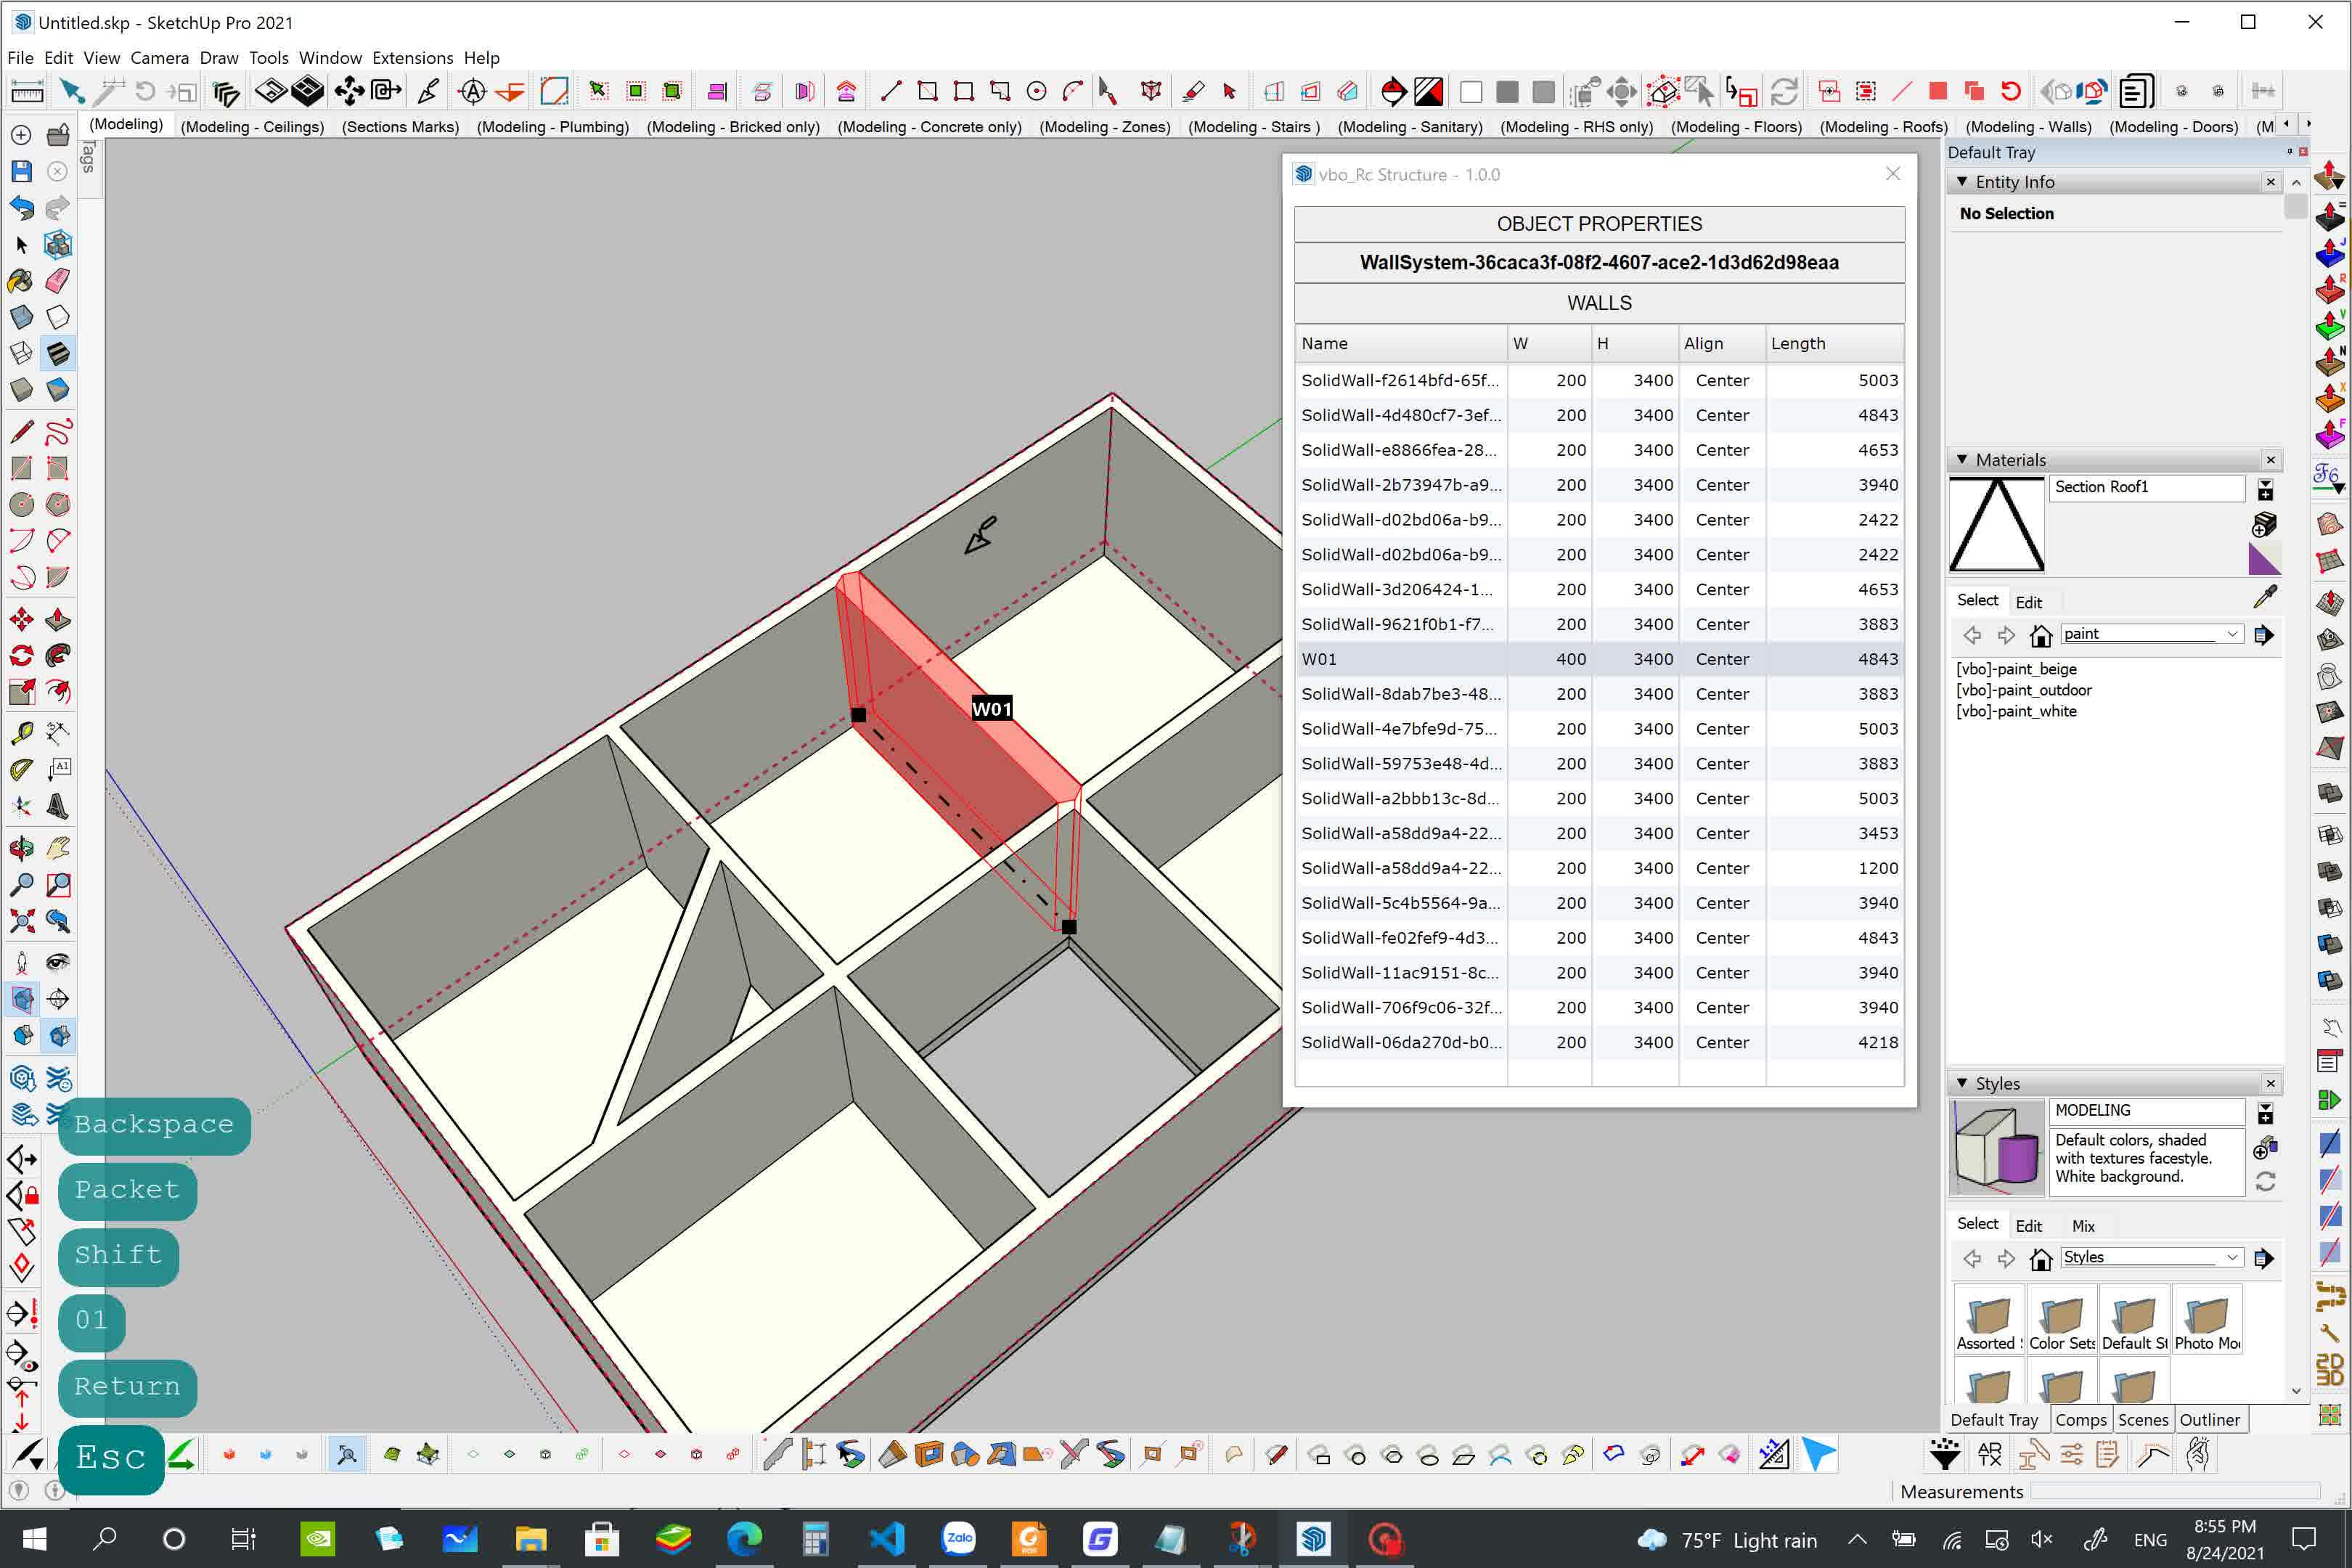Open the Styles collection dropdown

coord(2232,1257)
